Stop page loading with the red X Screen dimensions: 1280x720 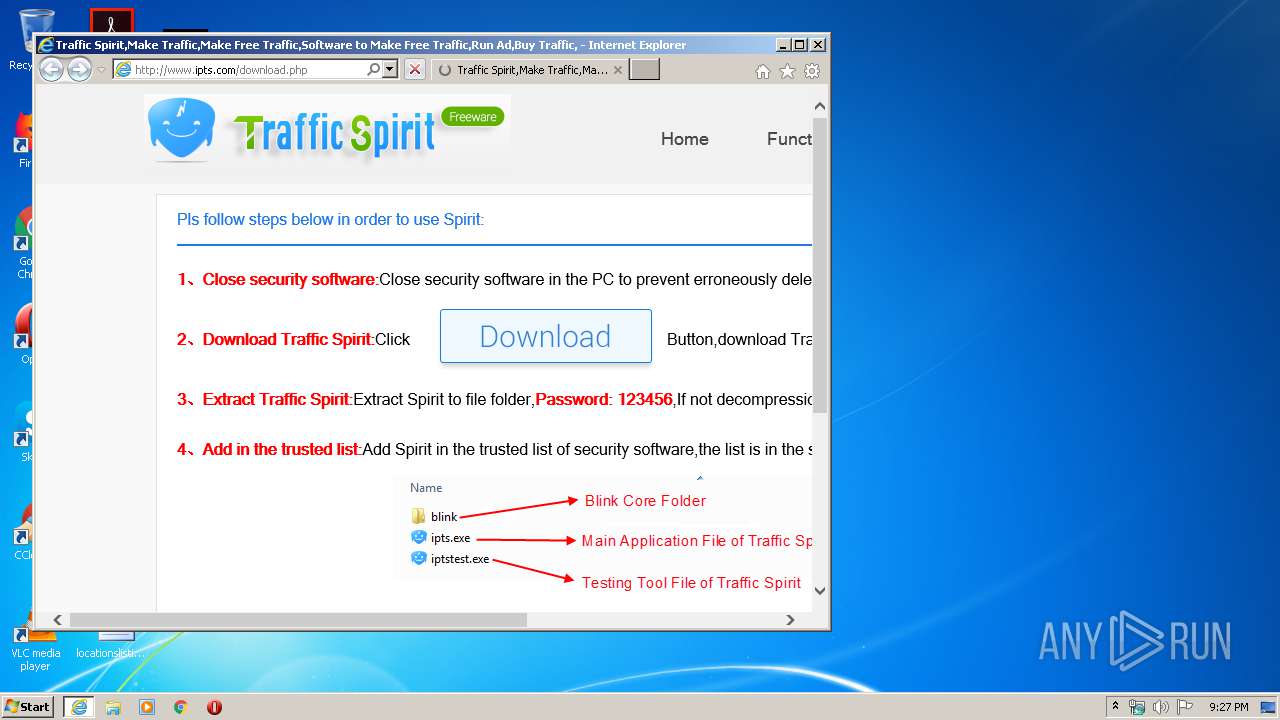point(415,70)
